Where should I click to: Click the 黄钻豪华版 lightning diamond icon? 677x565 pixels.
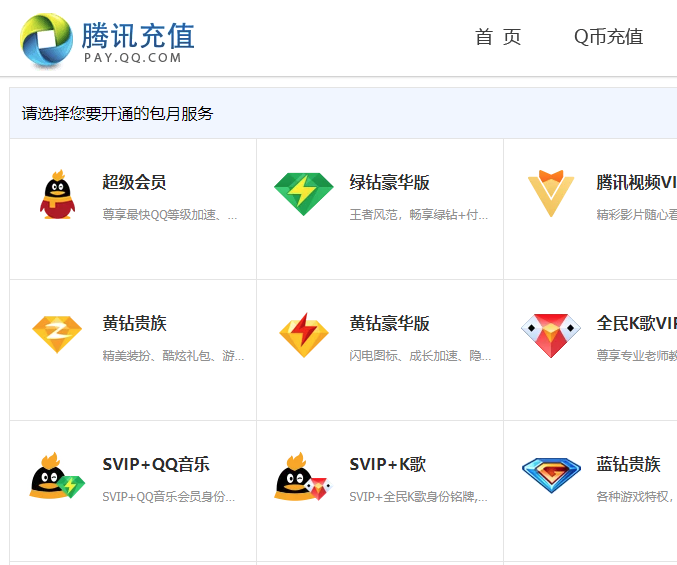pos(304,335)
